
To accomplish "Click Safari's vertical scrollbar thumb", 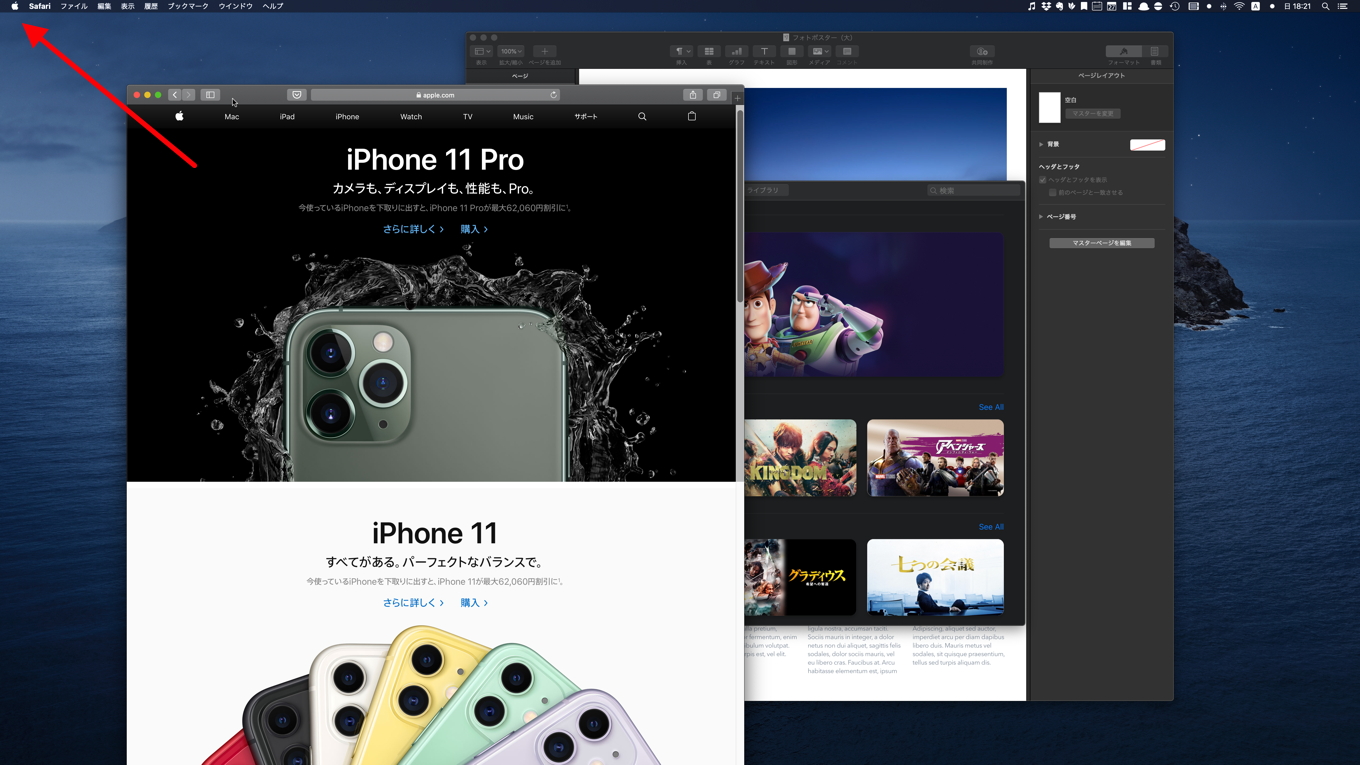I will (740, 205).
